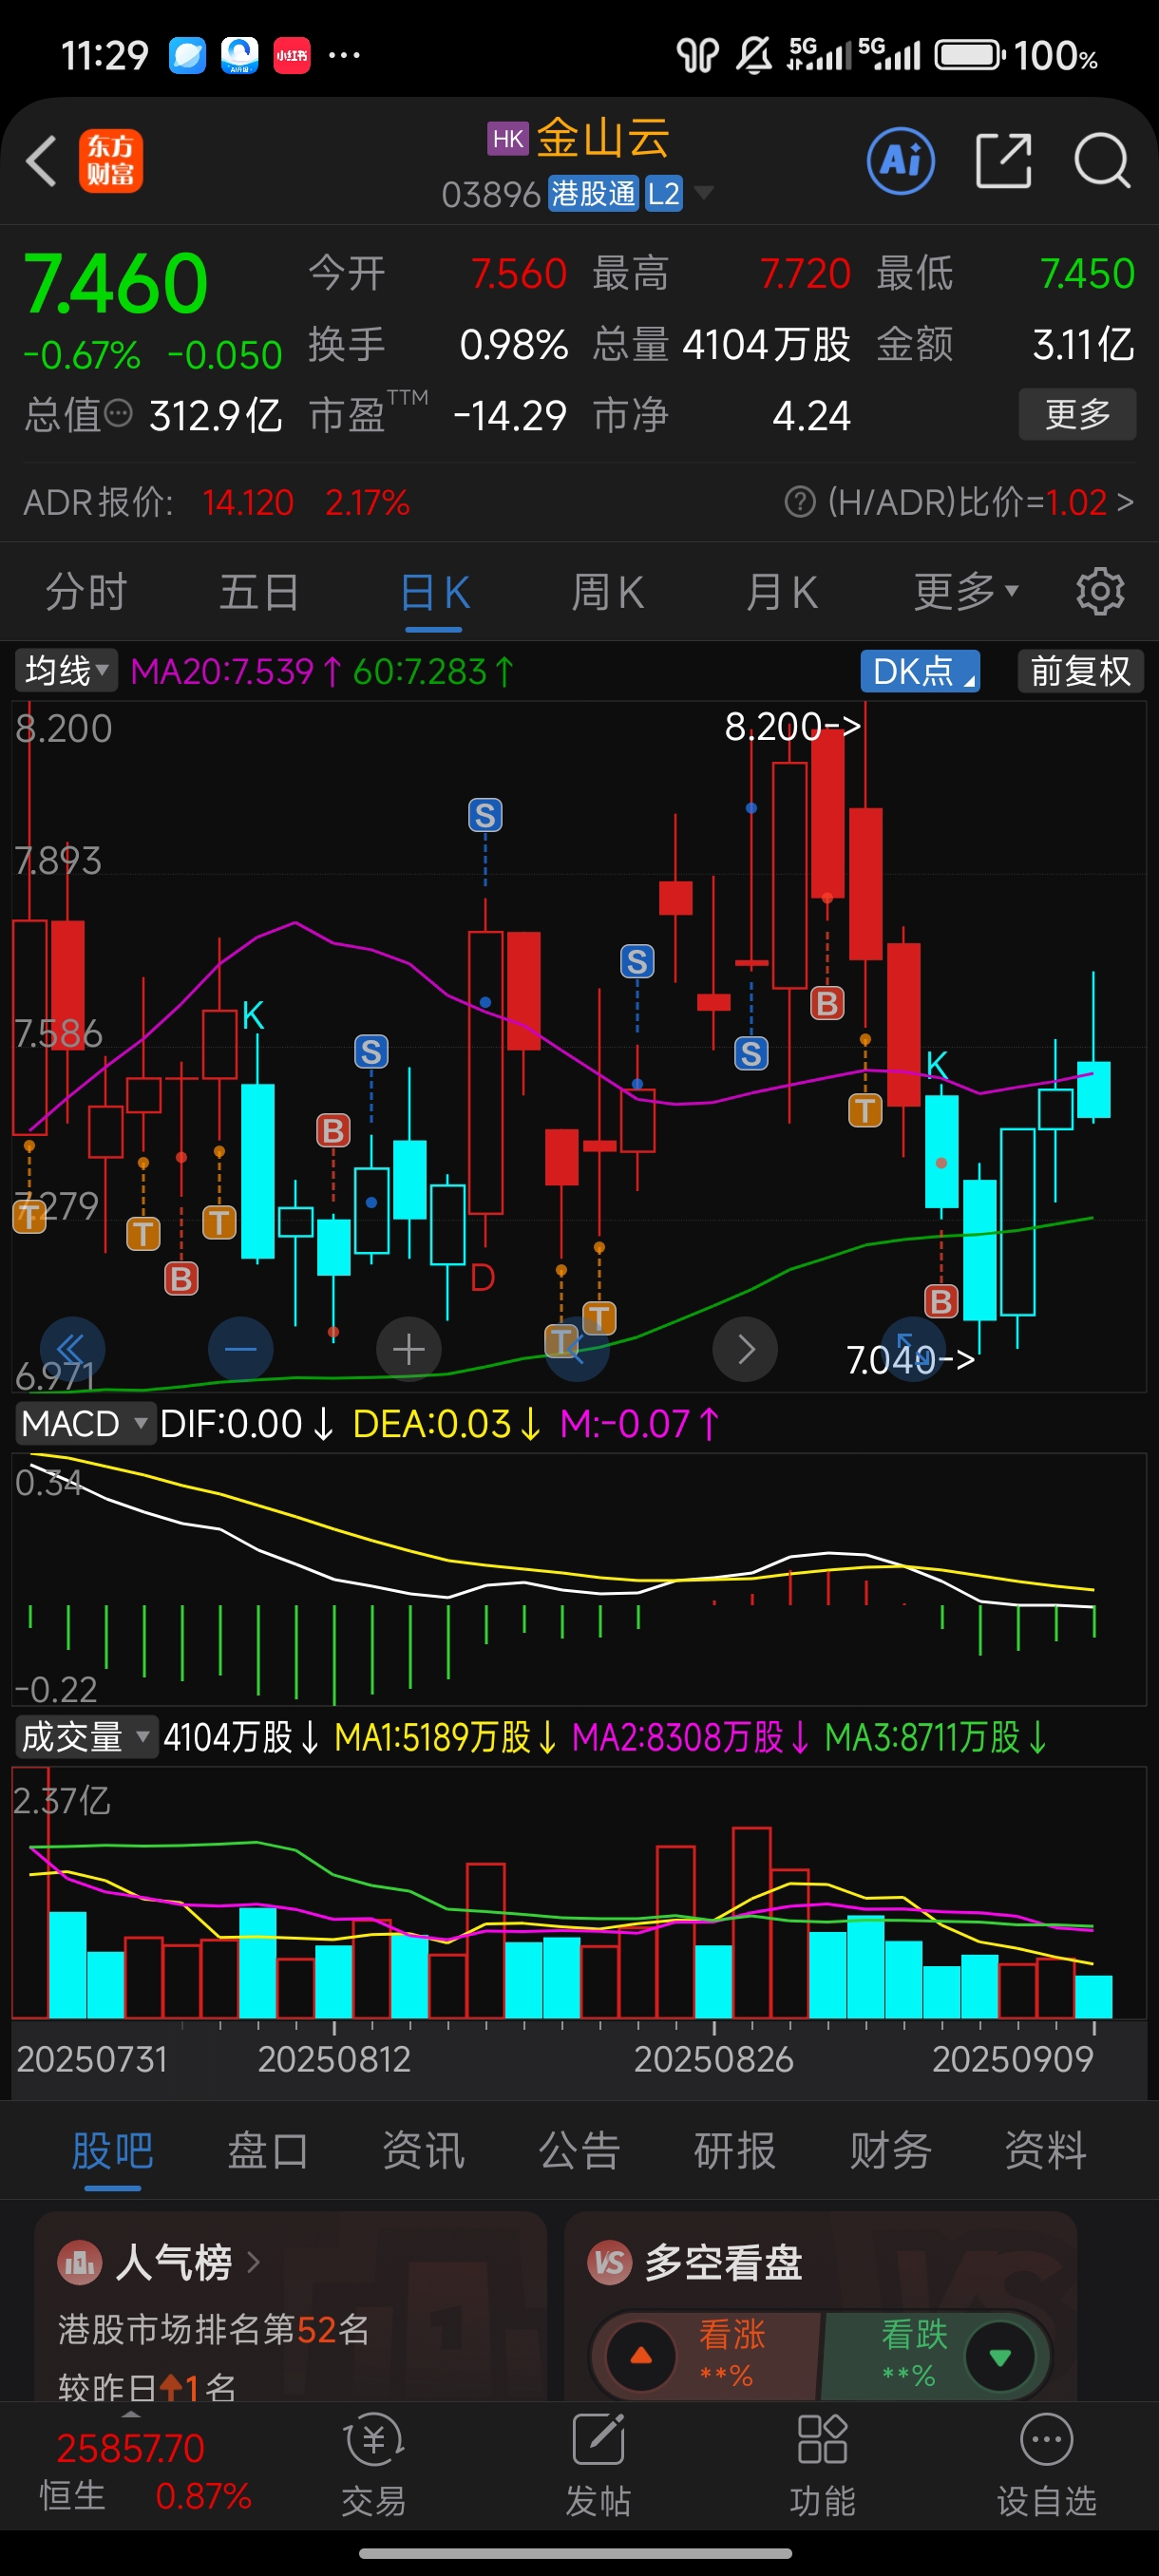Image resolution: width=1159 pixels, height=2576 pixels.
Task: Tap 设自选 in the bottom bar
Action: click(x=1047, y=2465)
